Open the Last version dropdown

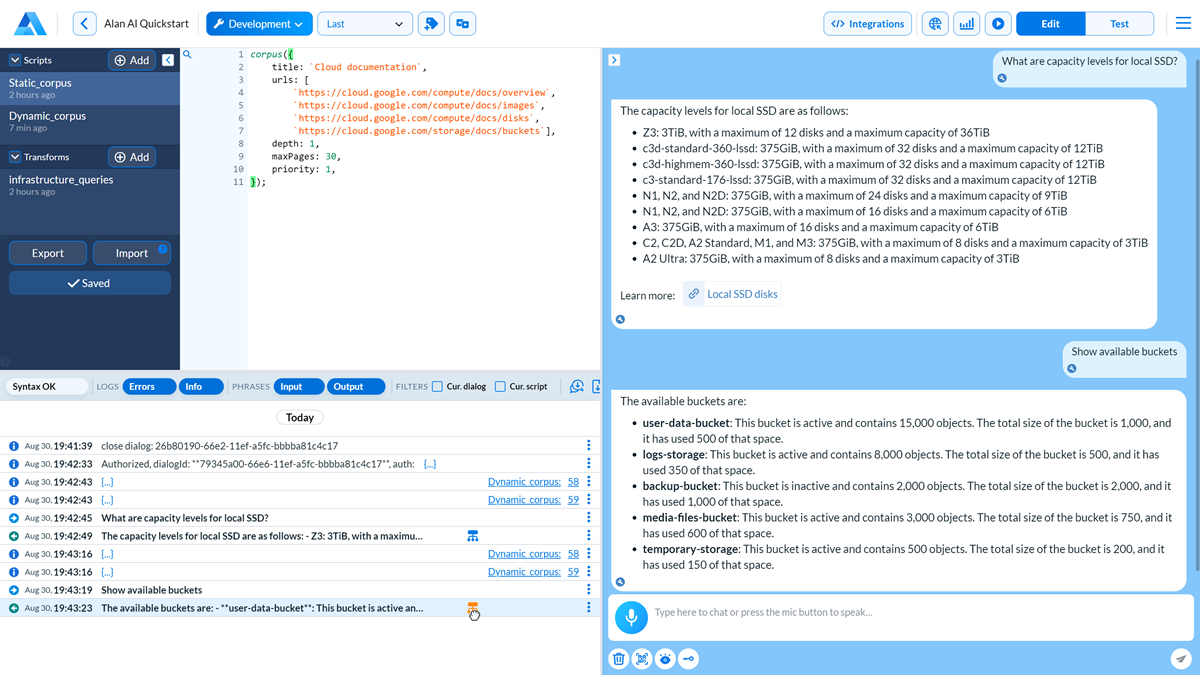[x=364, y=24]
